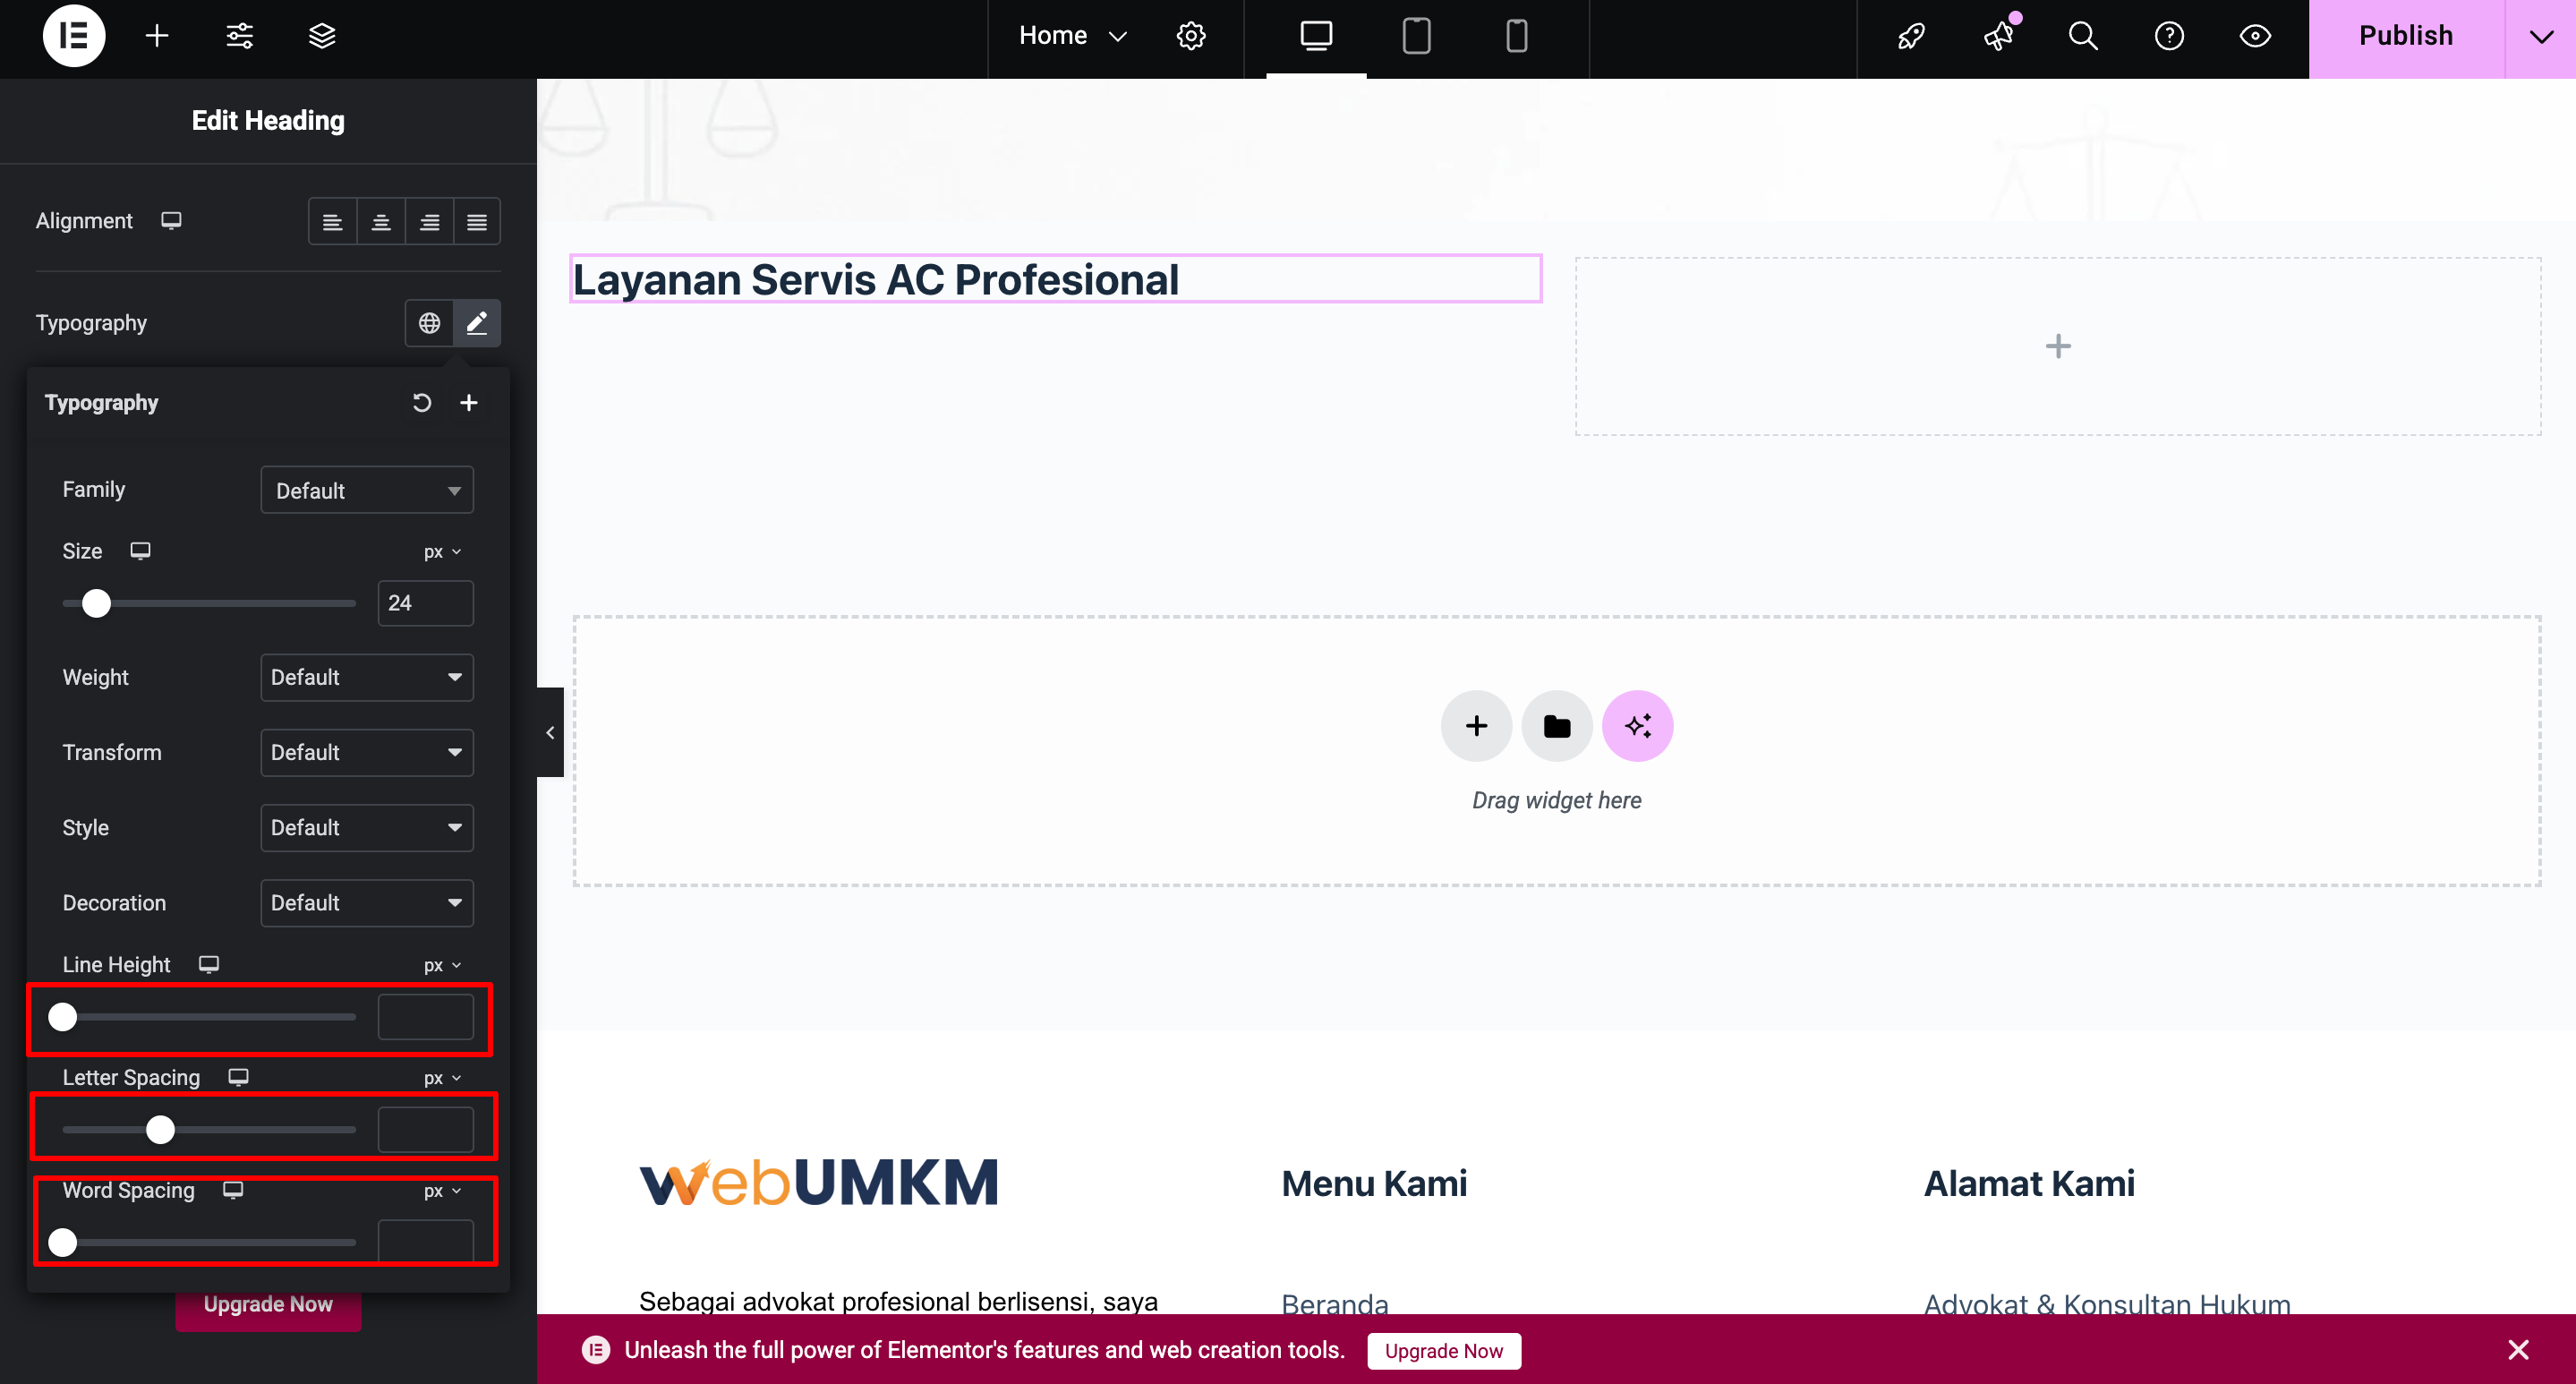Open Site Settings sliders icon
The width and height of the screenshot is (2576, 1384).
(x=240, y=36)
